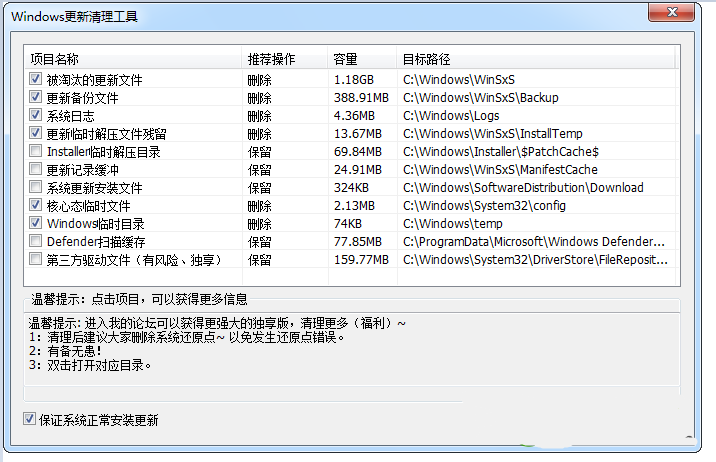This screenshot has width=716, height=462.
Task: Check the 更新记录缓冲 checkbox
Action: 35,169
